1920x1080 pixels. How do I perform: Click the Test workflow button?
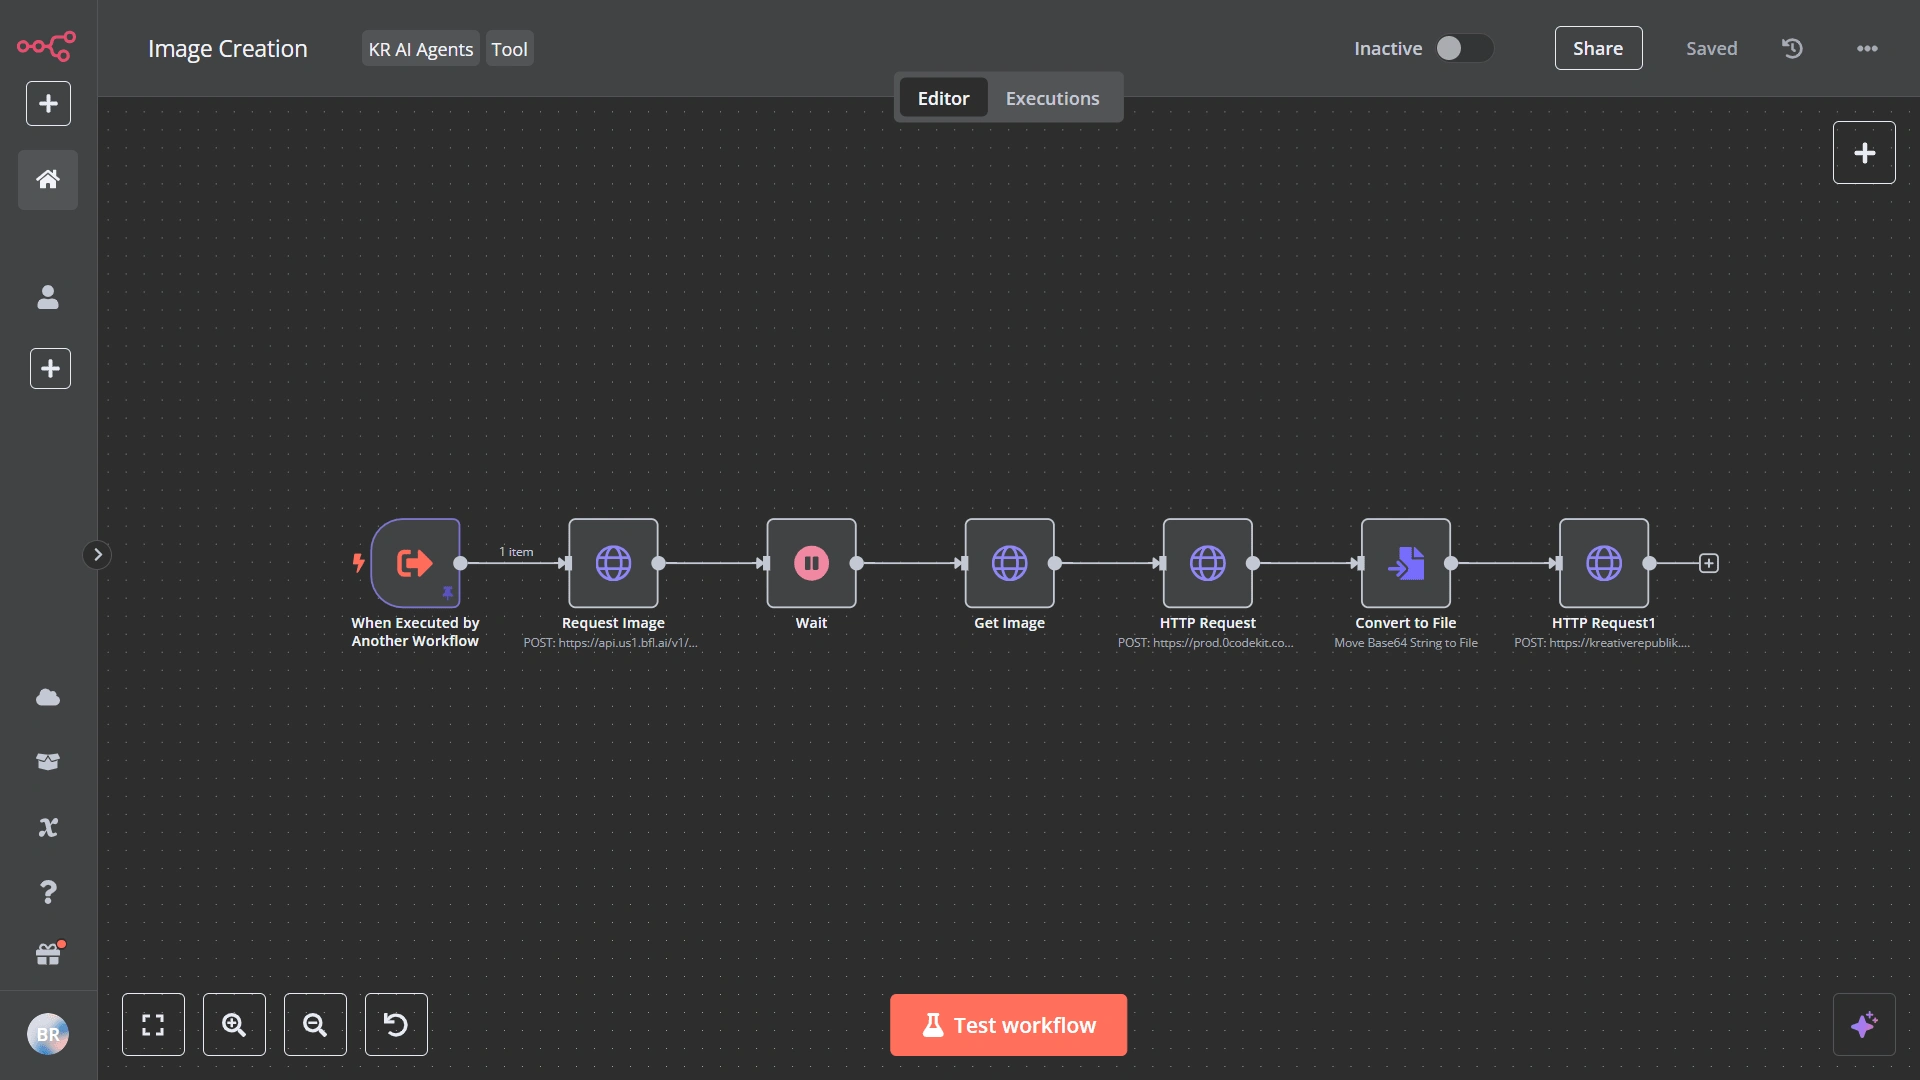tap(1009, 1025)
